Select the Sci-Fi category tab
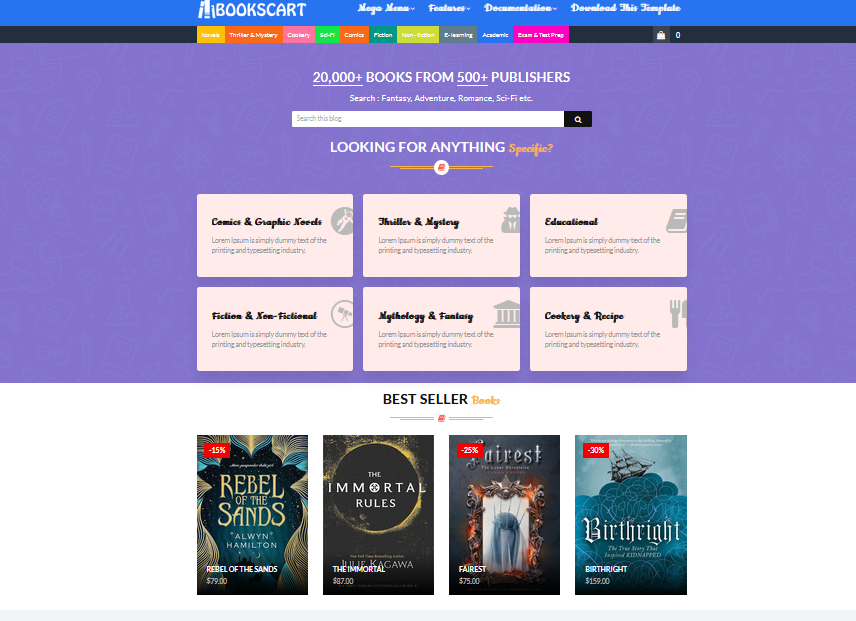The height and width of the screenshot is (621, 856). 328,34
